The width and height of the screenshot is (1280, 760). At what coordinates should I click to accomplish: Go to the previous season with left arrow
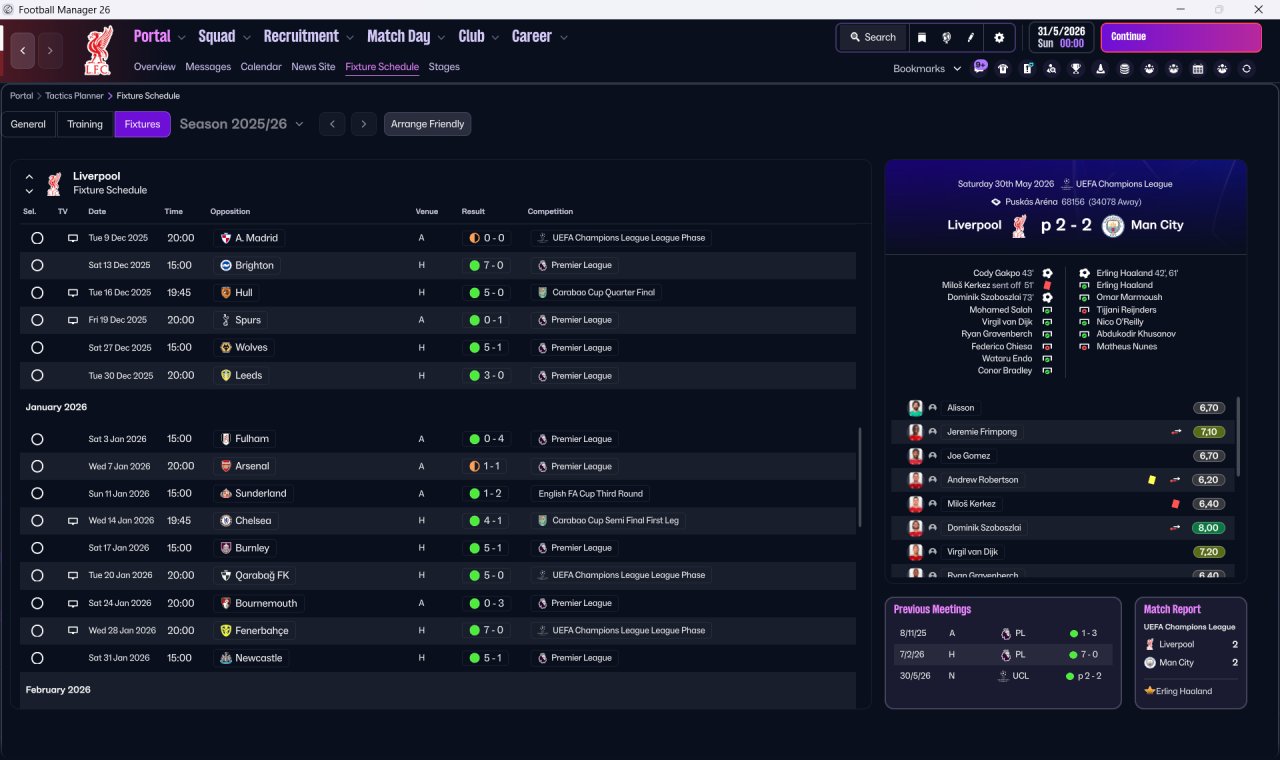(x=332, y=124)
